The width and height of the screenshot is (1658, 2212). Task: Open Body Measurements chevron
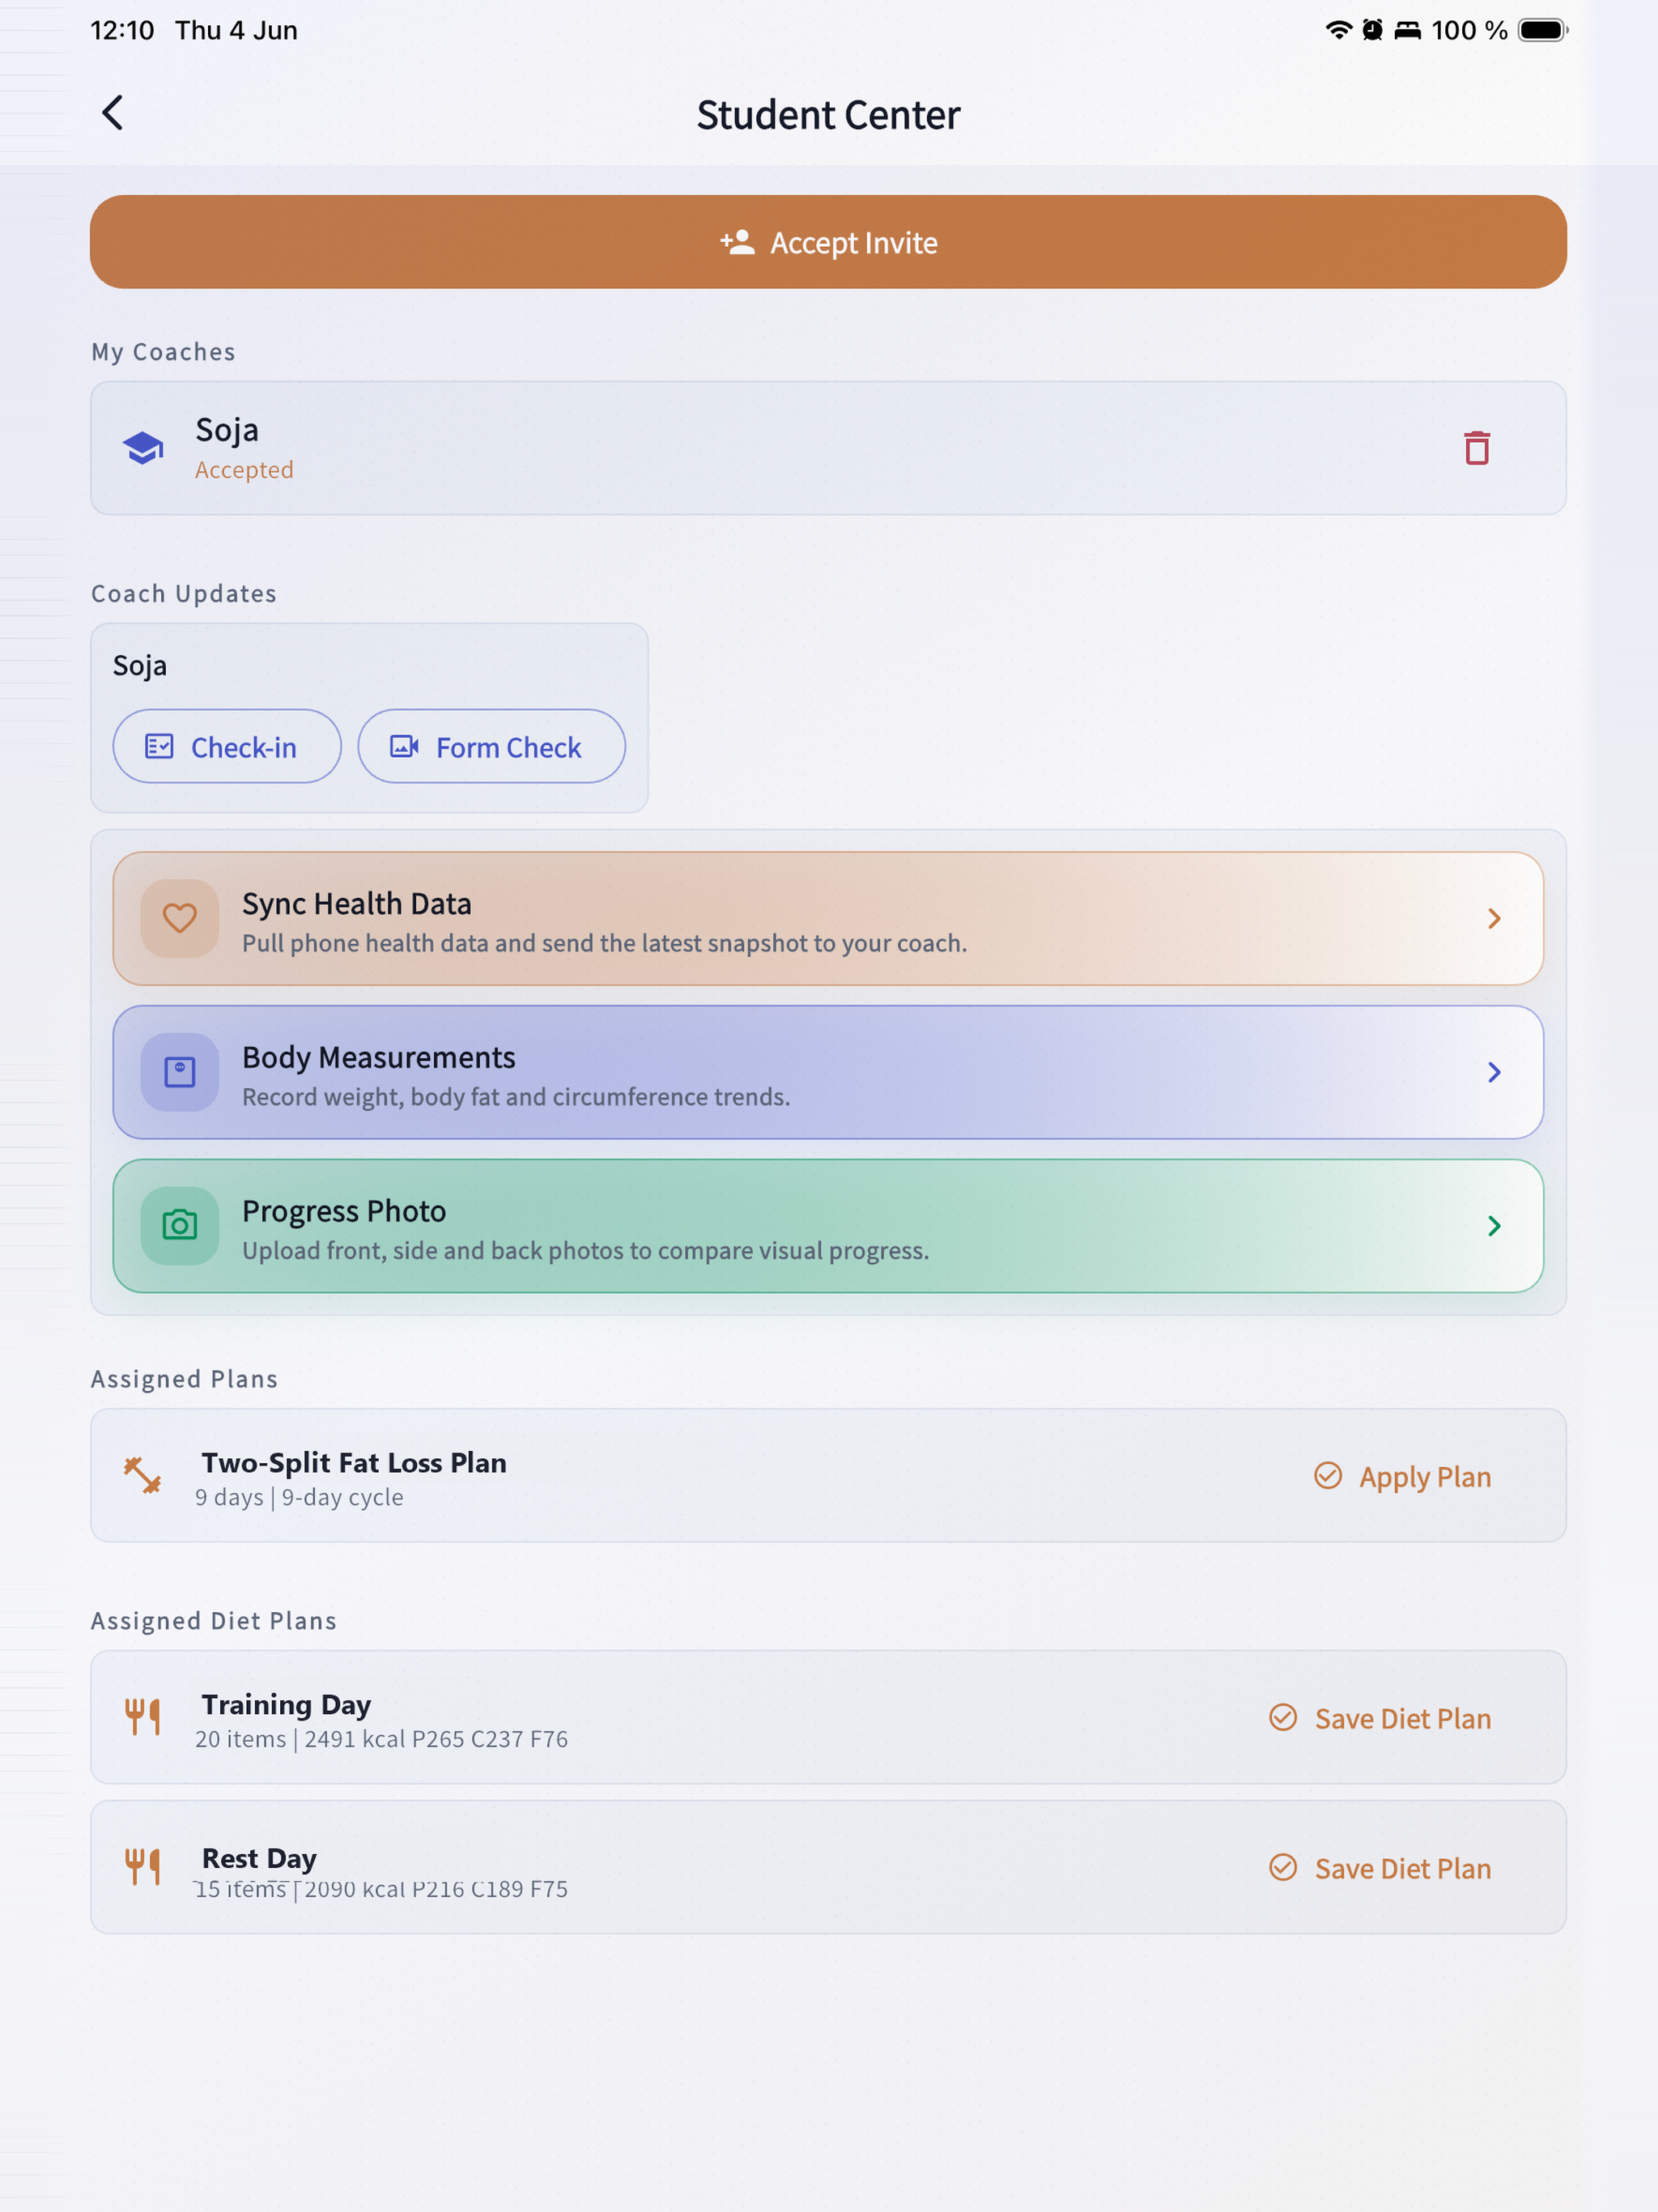pos(1494,1072)
